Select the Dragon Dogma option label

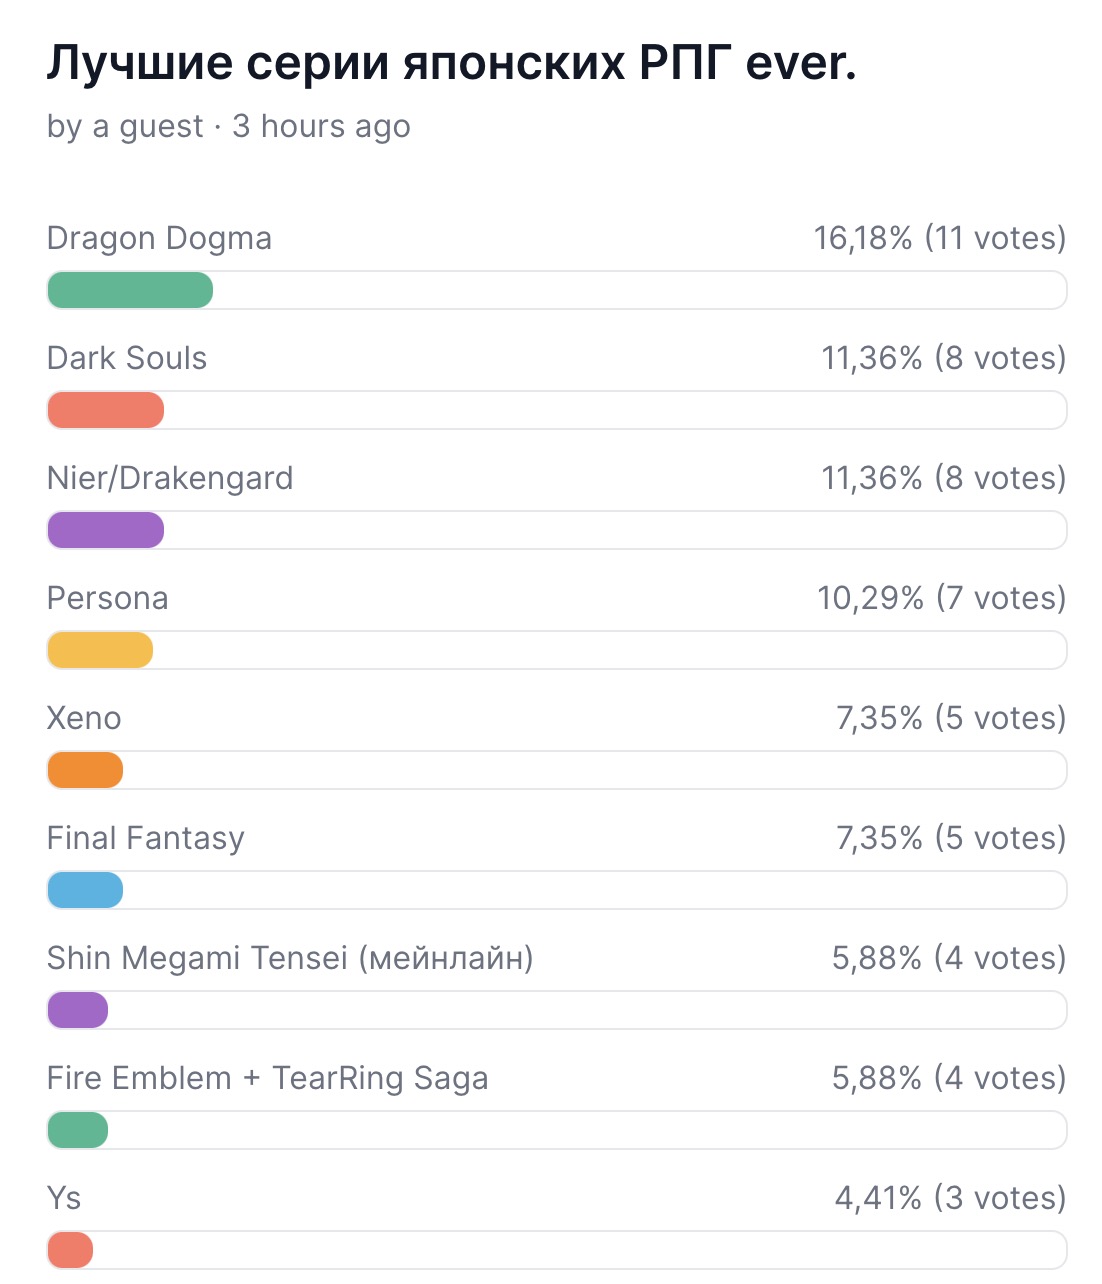pos(159,239)
